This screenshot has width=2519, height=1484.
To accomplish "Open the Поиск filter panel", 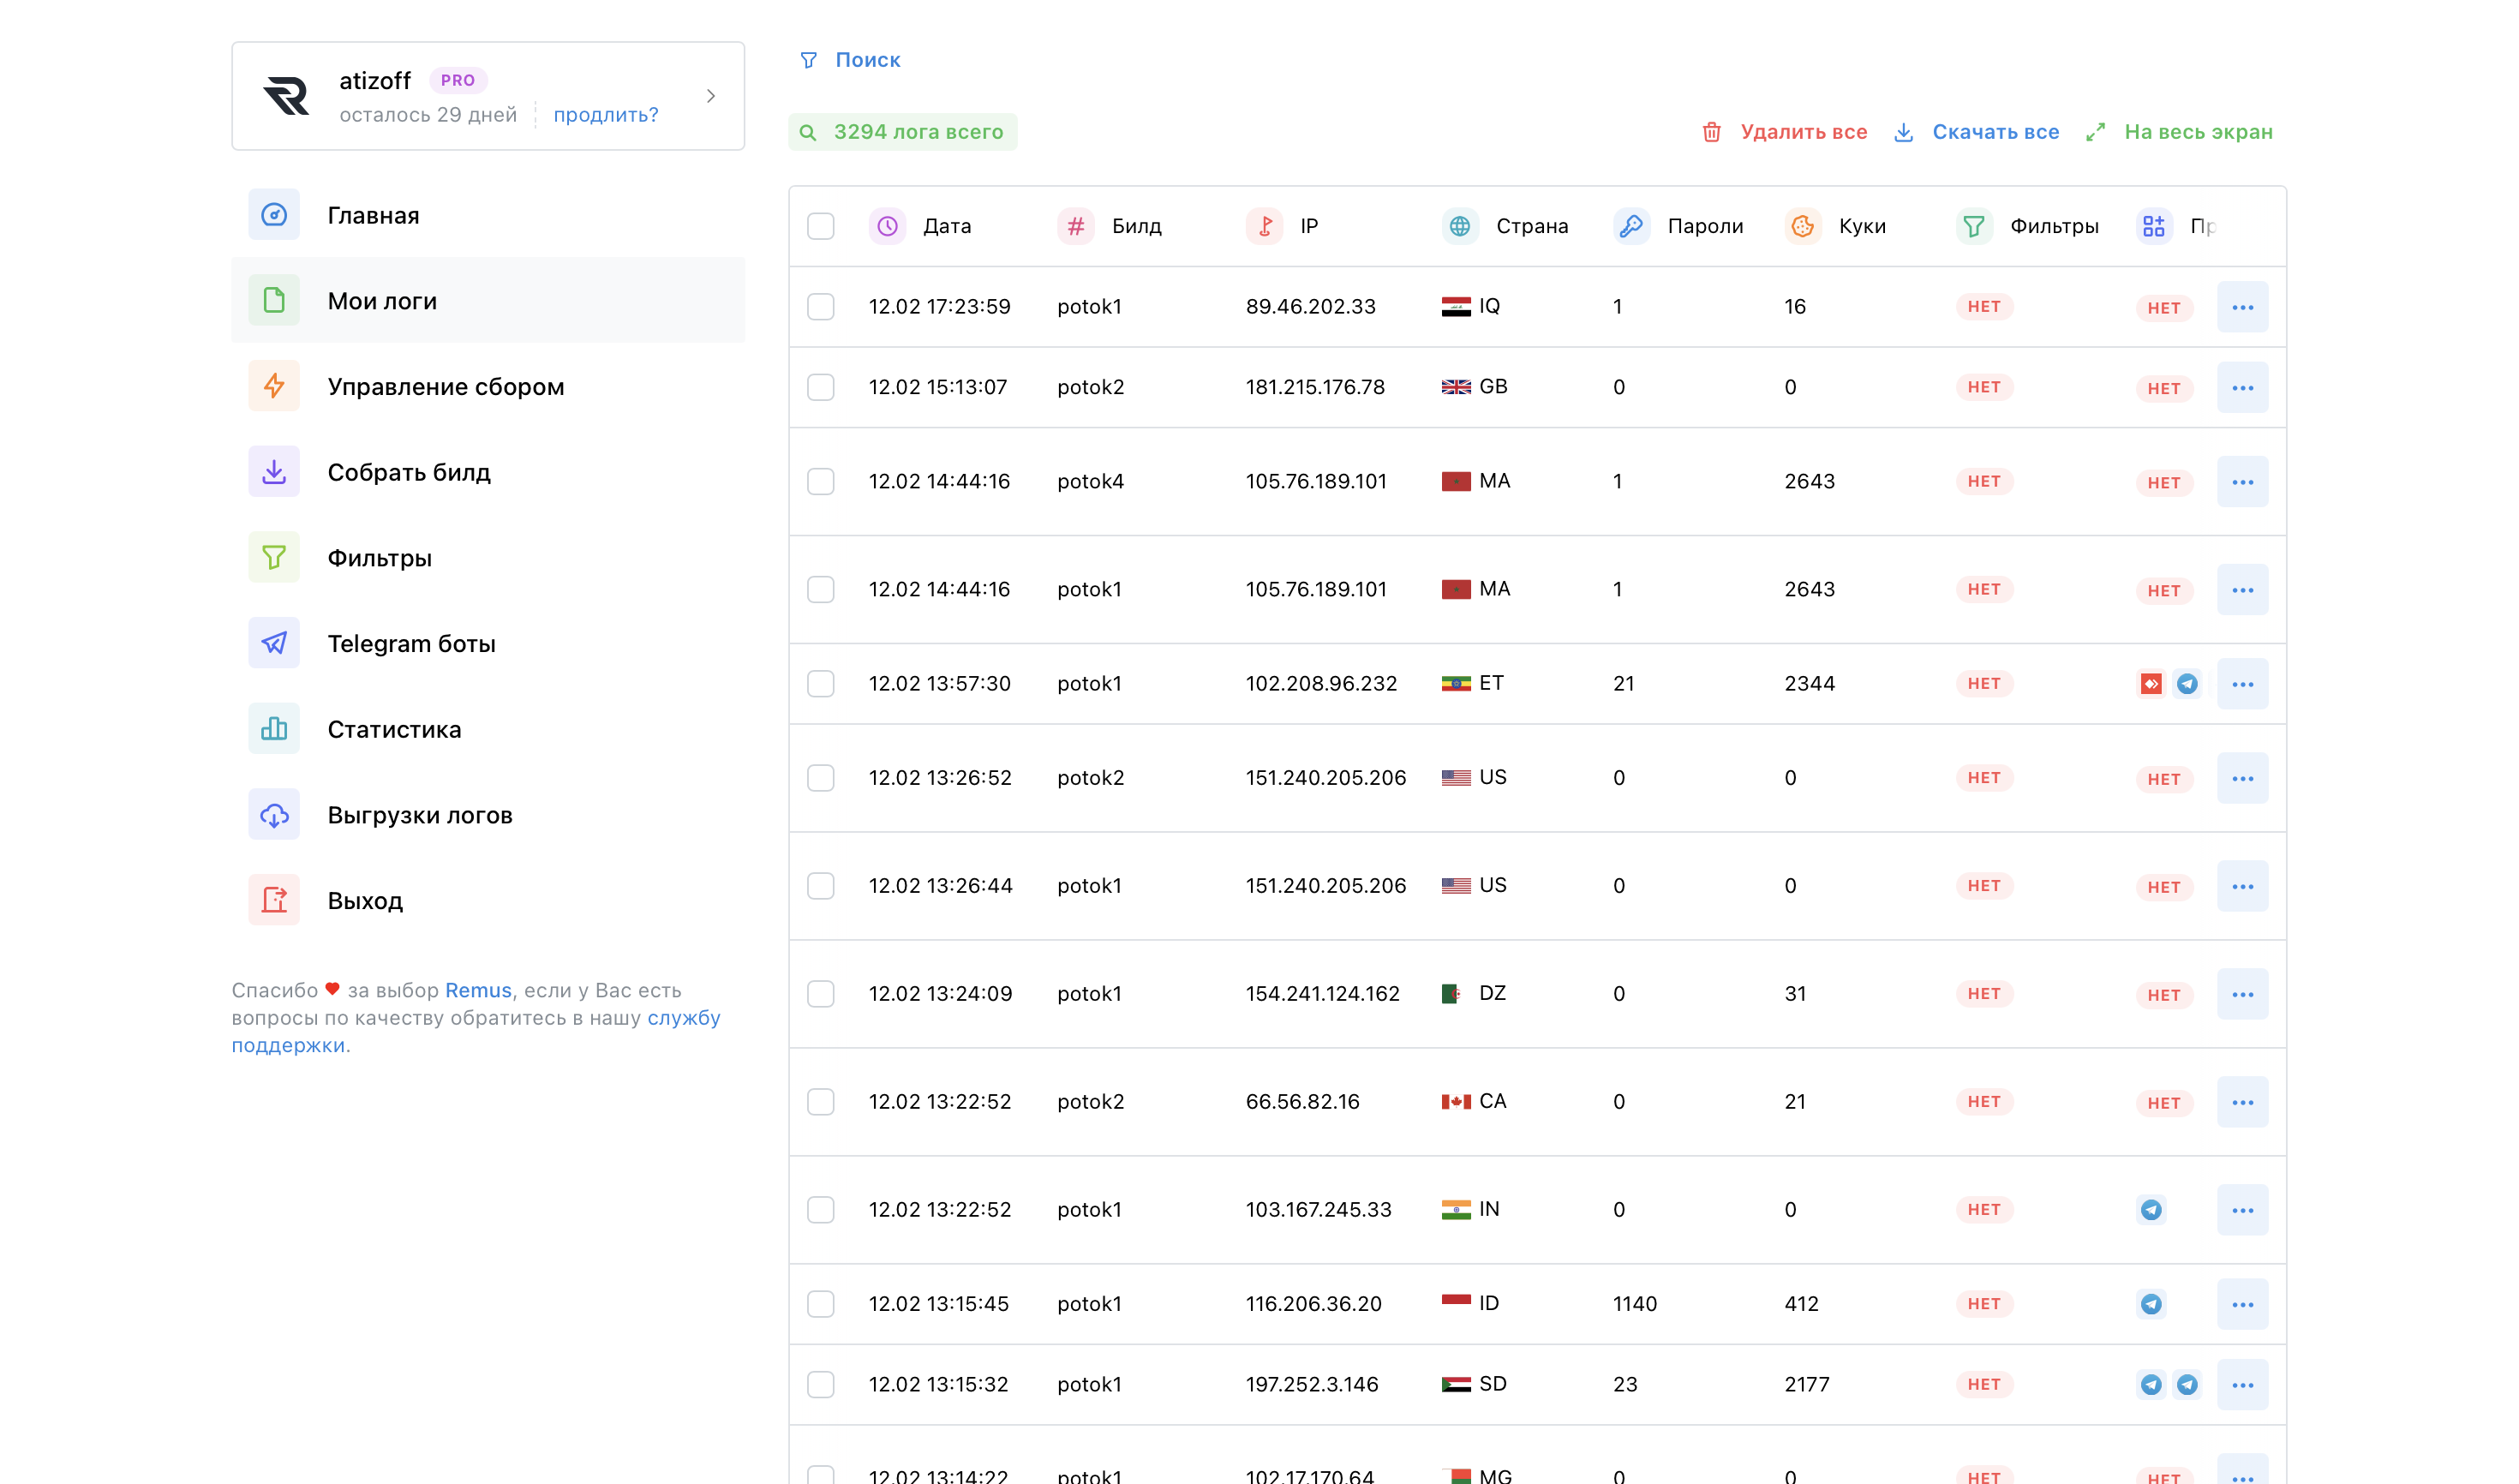I will coord(851,60).
